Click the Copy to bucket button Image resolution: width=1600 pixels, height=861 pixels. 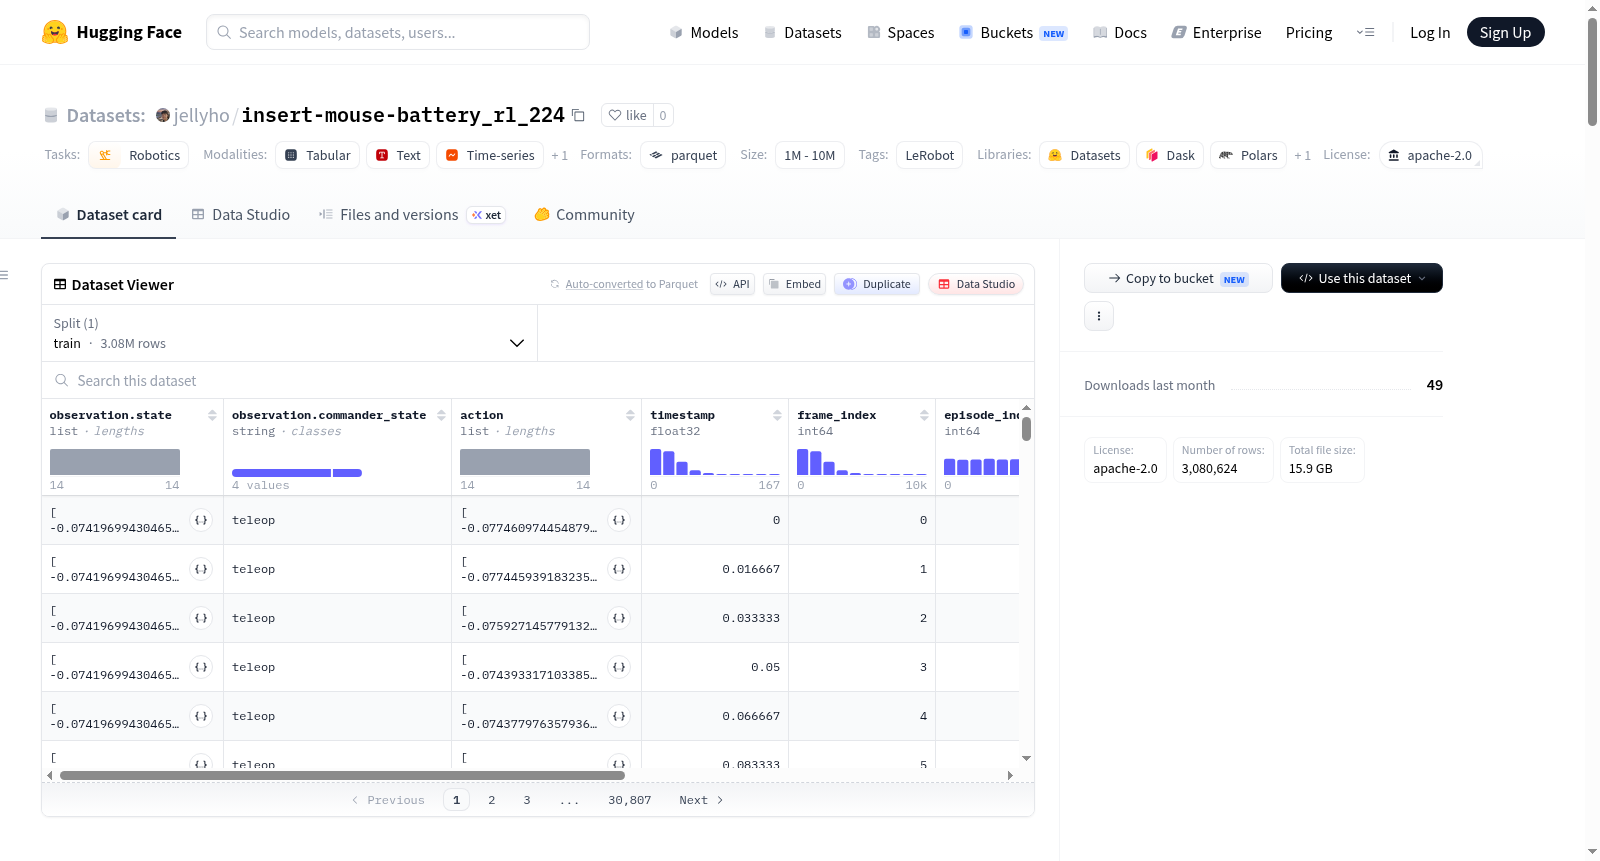1178,278
